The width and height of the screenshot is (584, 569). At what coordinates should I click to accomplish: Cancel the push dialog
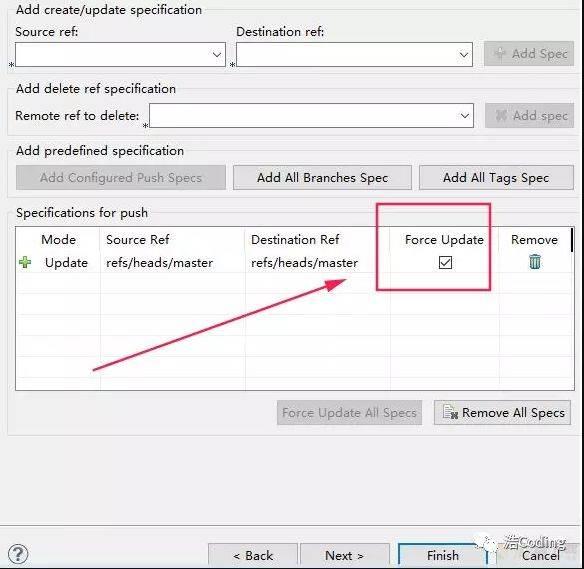540,555
